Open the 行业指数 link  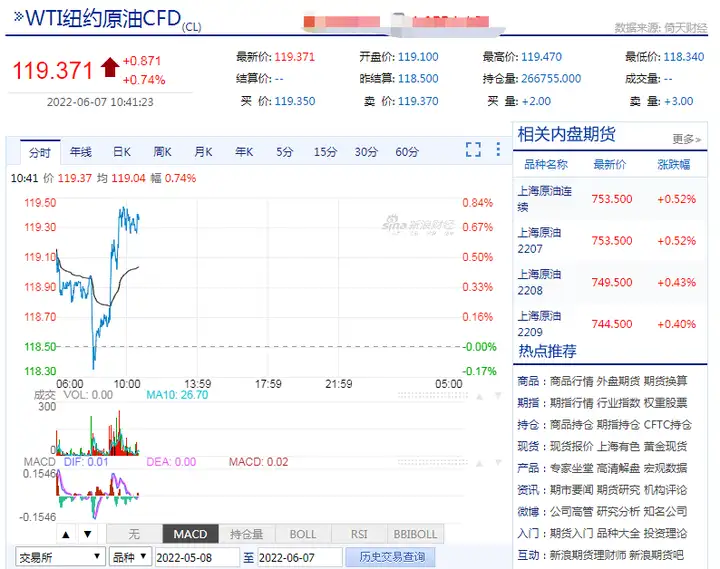click(x=619, y=403)
